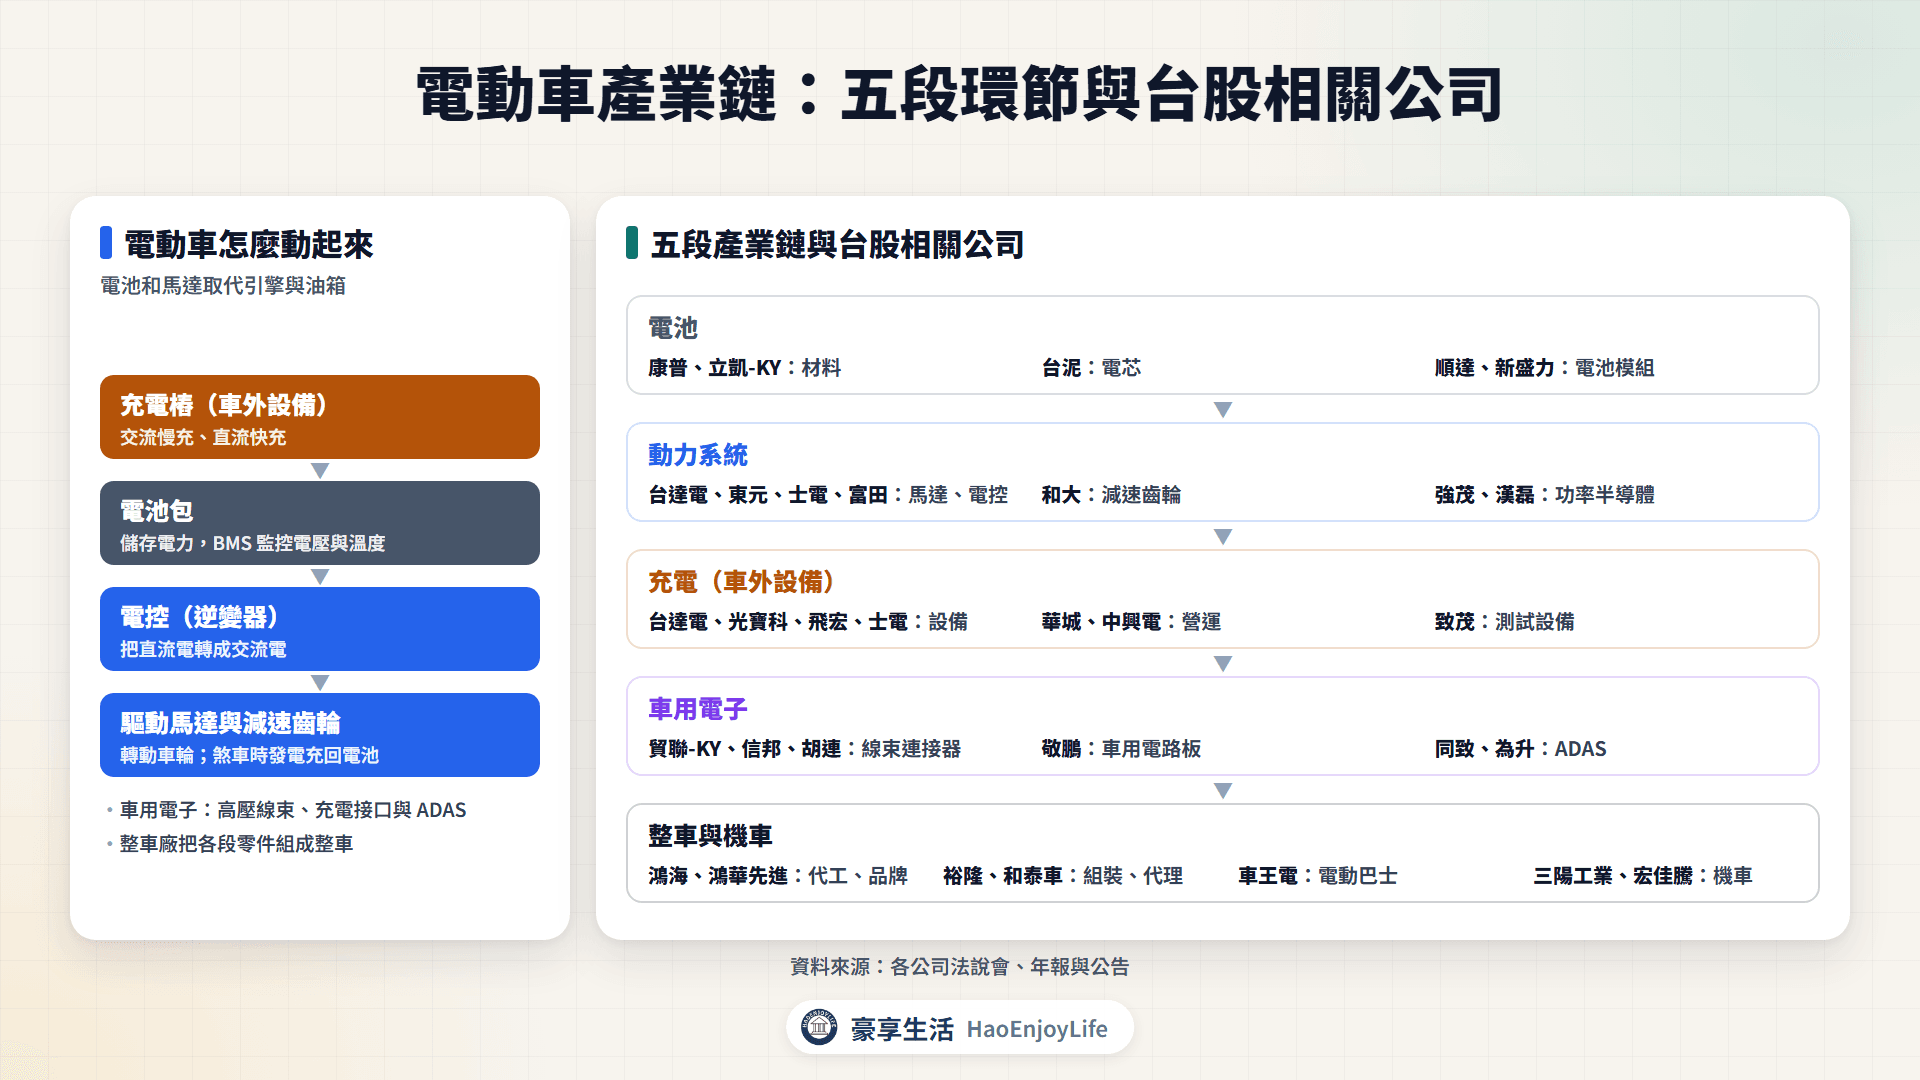
Task: Click the HaoEnjoyLife round logo icon
Action: pos(819,1027)
